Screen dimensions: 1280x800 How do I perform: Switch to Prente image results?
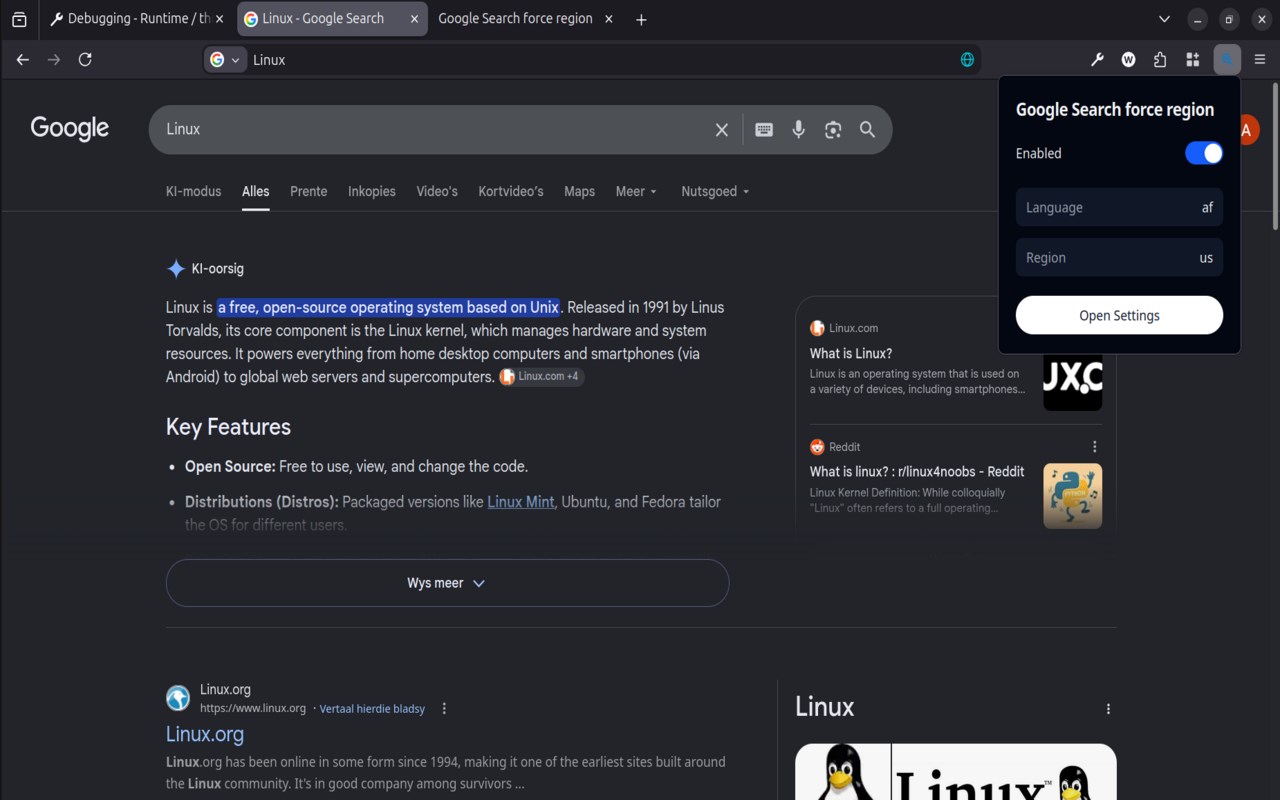coord(309,191)
